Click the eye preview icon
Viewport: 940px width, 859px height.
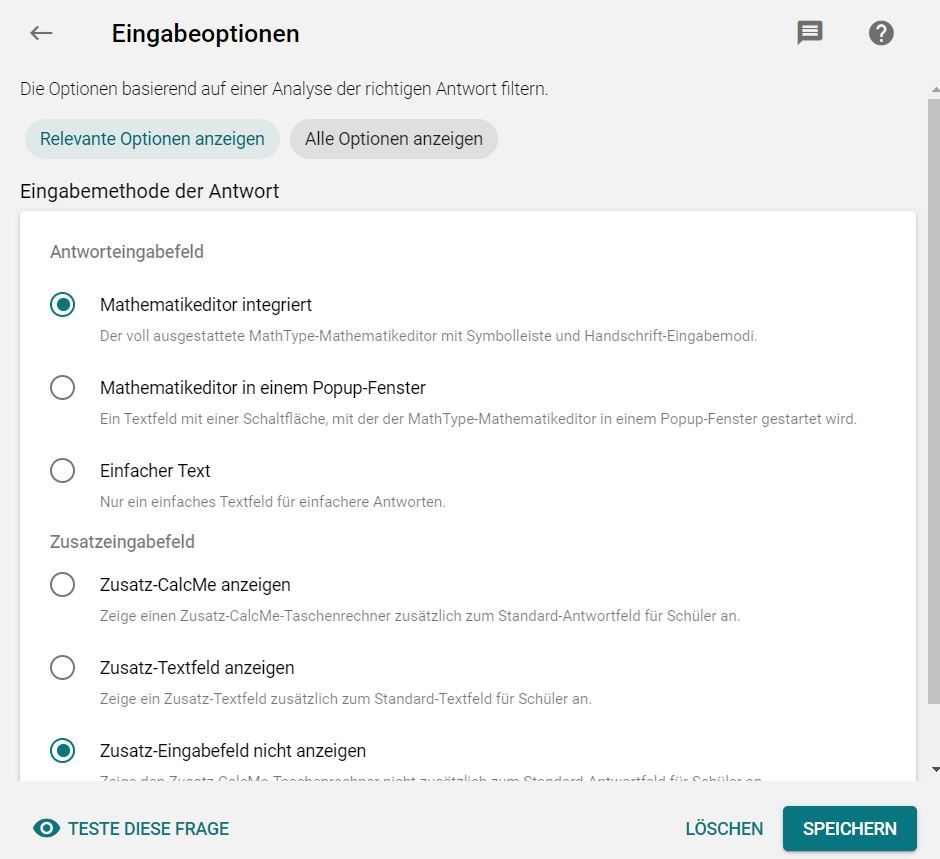38,828
